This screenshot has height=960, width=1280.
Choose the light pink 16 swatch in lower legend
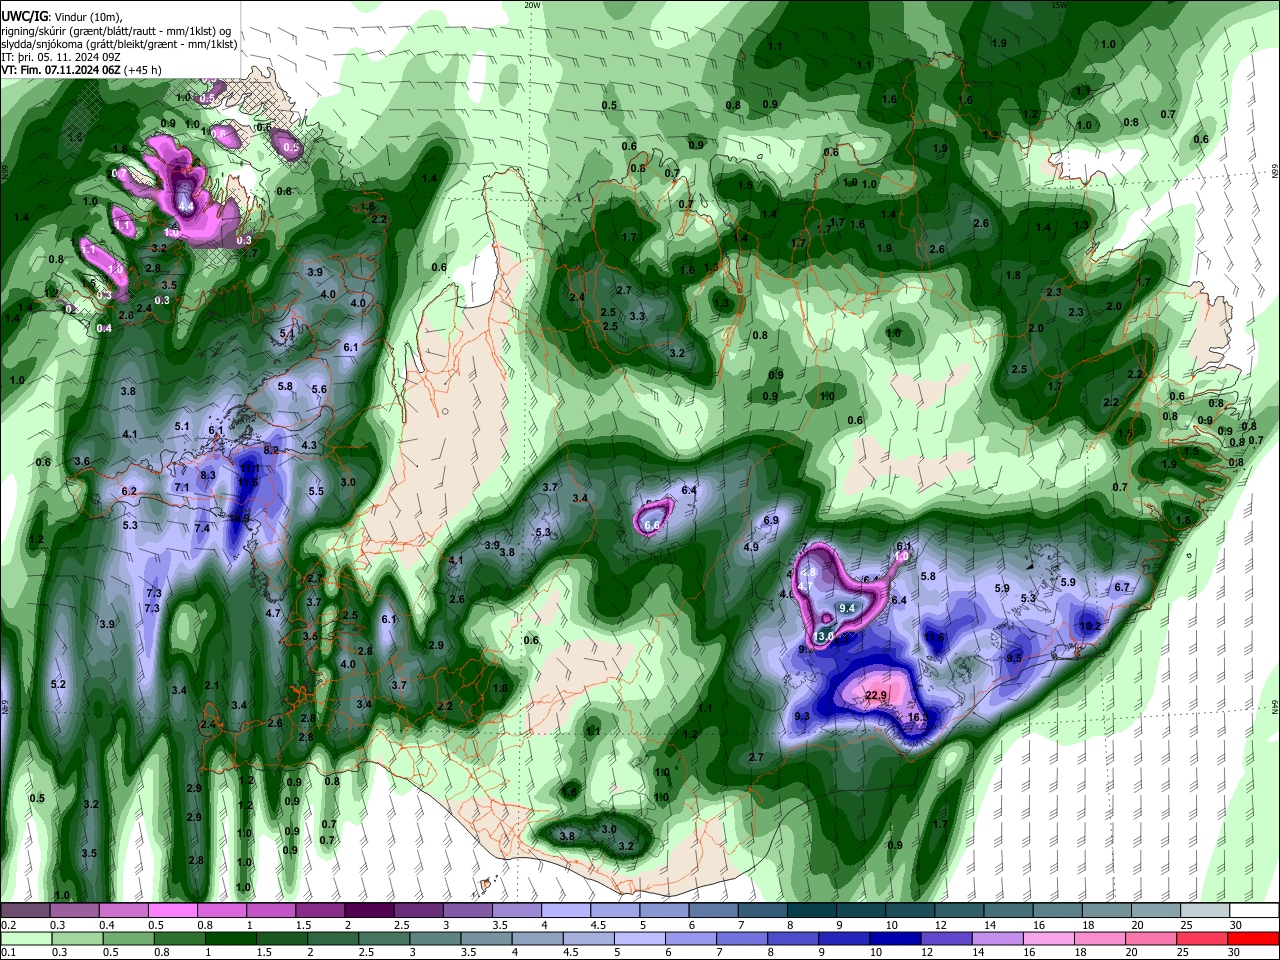[x=1048, y=938]
